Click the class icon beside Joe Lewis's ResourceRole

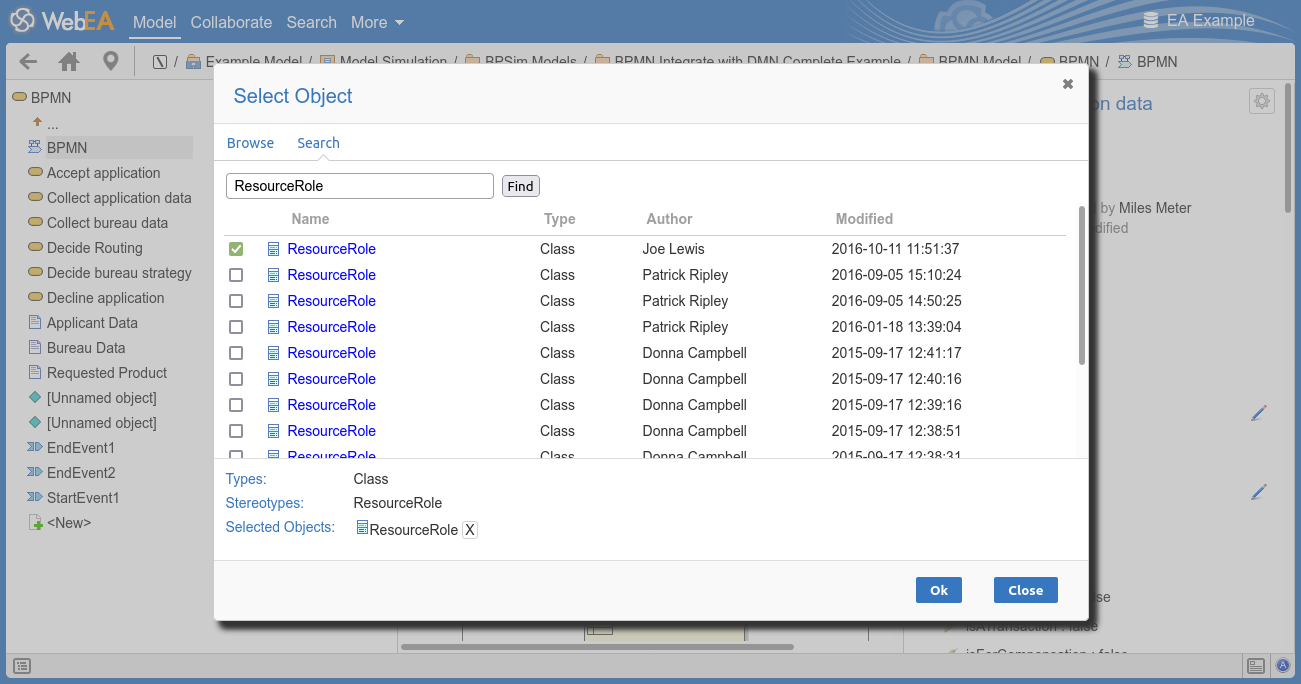(273, 249)
